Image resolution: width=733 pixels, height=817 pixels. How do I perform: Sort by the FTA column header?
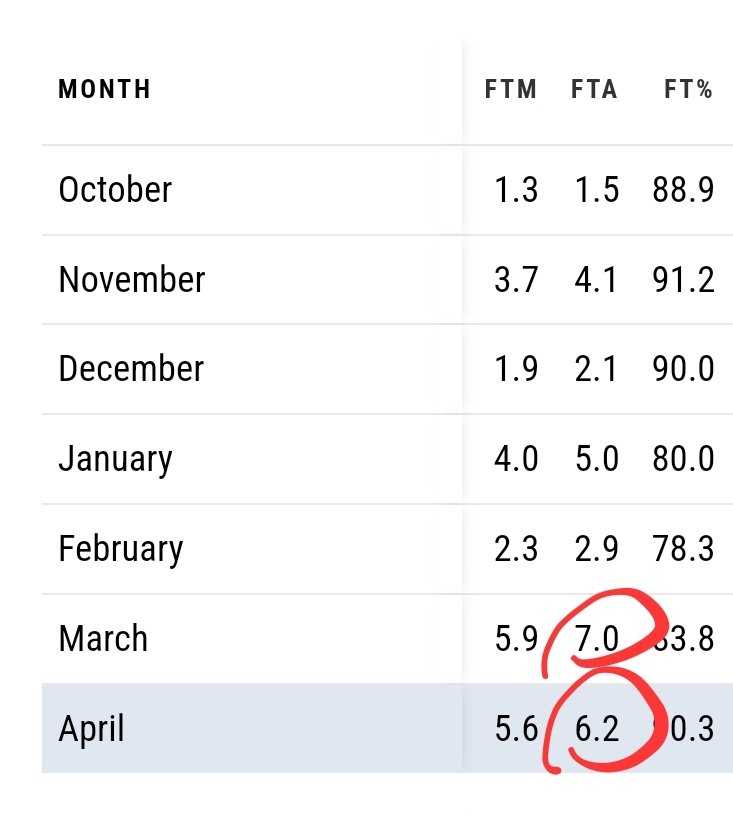[x=594, y=89]
